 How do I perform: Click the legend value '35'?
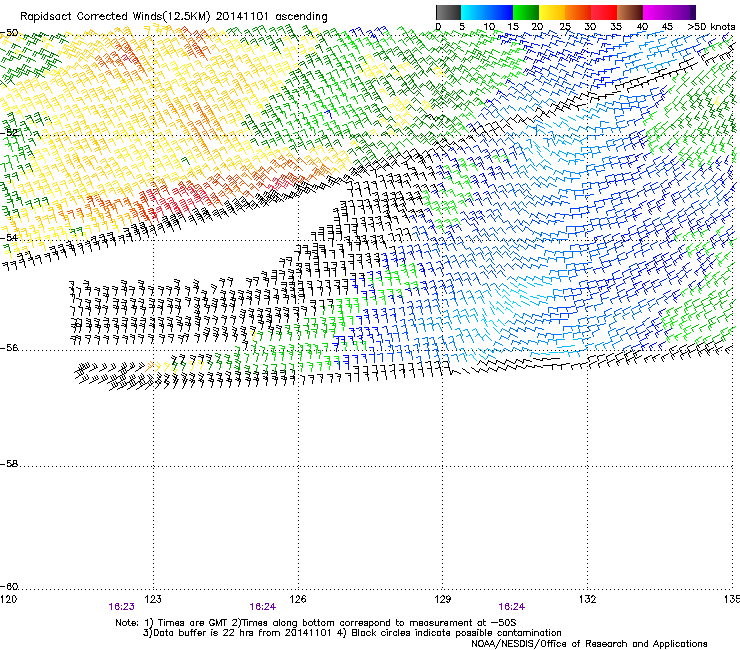616,26
